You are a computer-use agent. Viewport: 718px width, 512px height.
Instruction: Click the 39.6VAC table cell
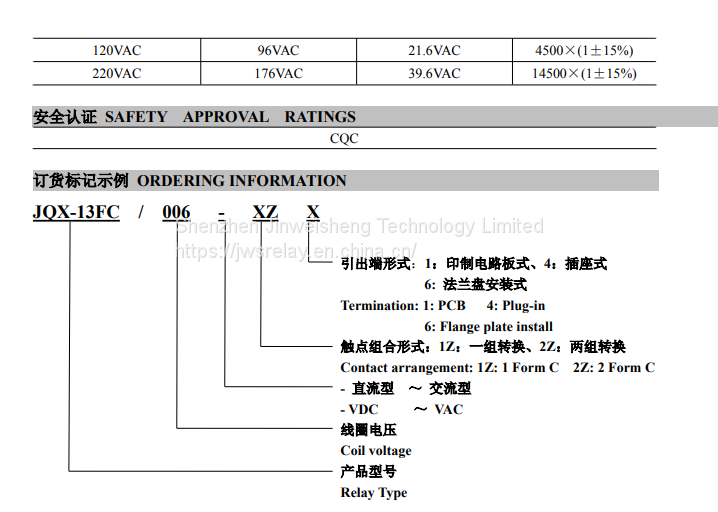click(434, 73)
